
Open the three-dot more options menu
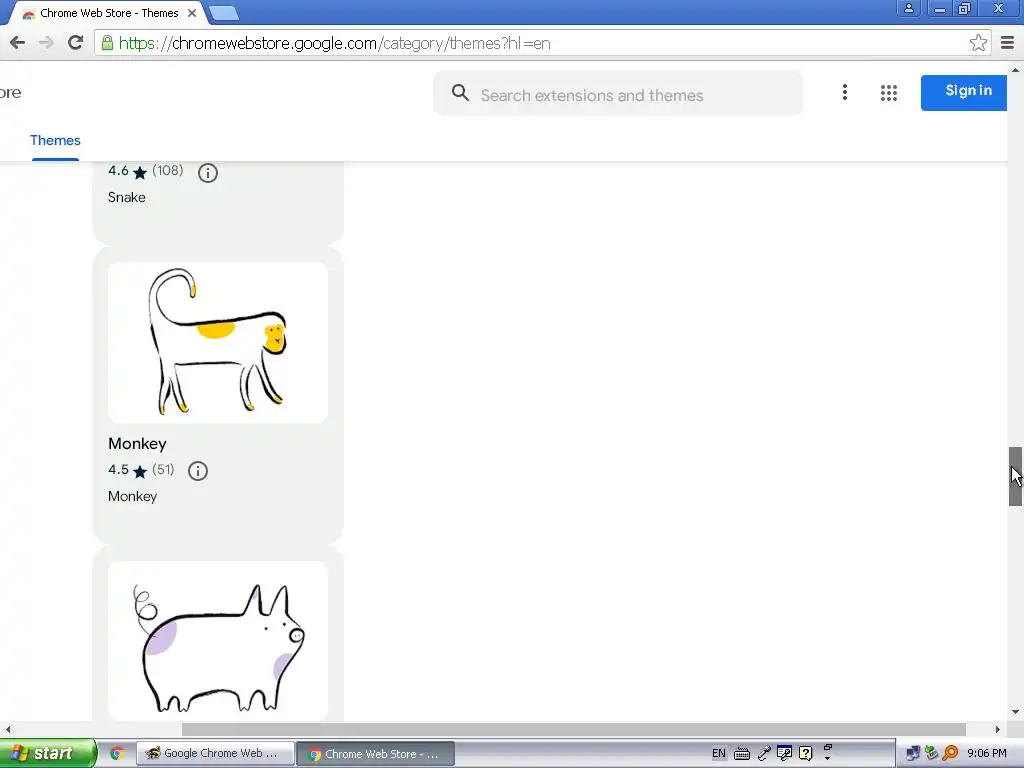click(x=844, y=93)
